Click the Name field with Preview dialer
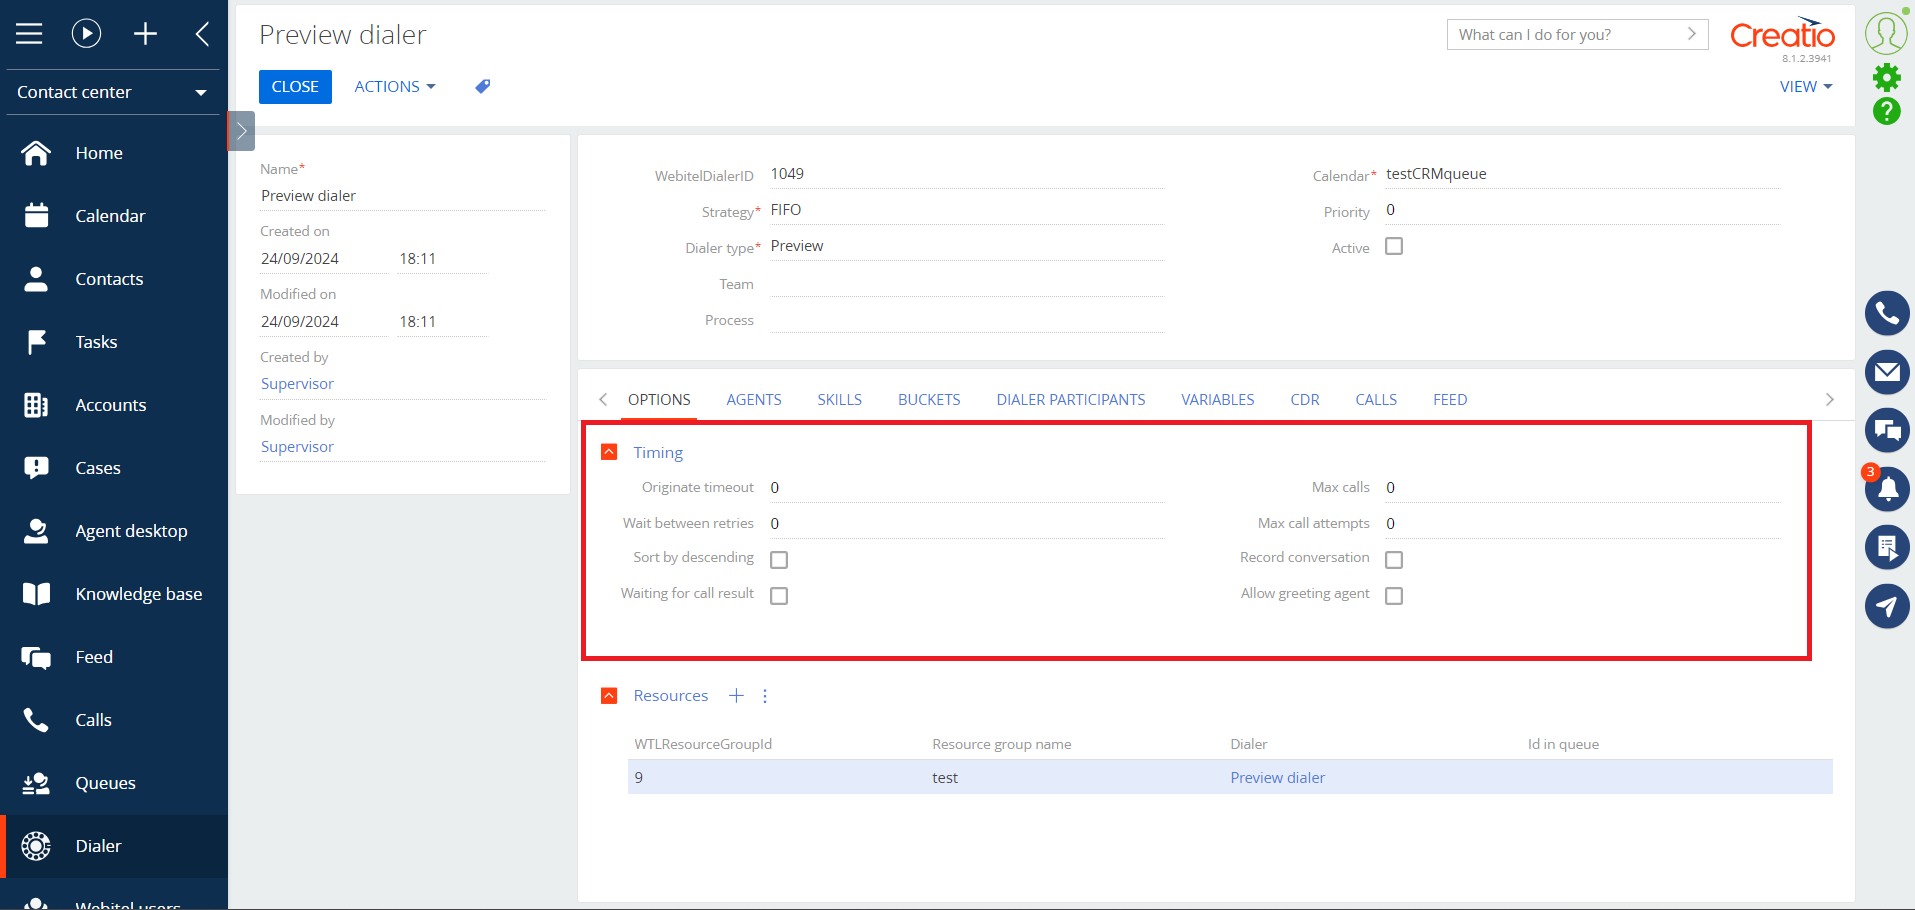 pos(403,196)
